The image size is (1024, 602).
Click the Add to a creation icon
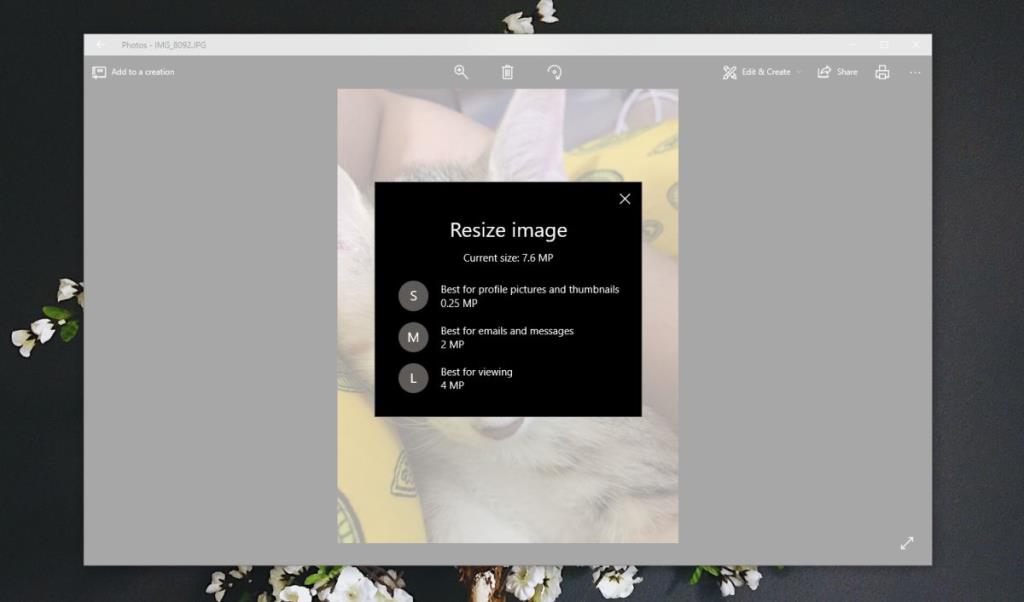click(x=99, y=71)
